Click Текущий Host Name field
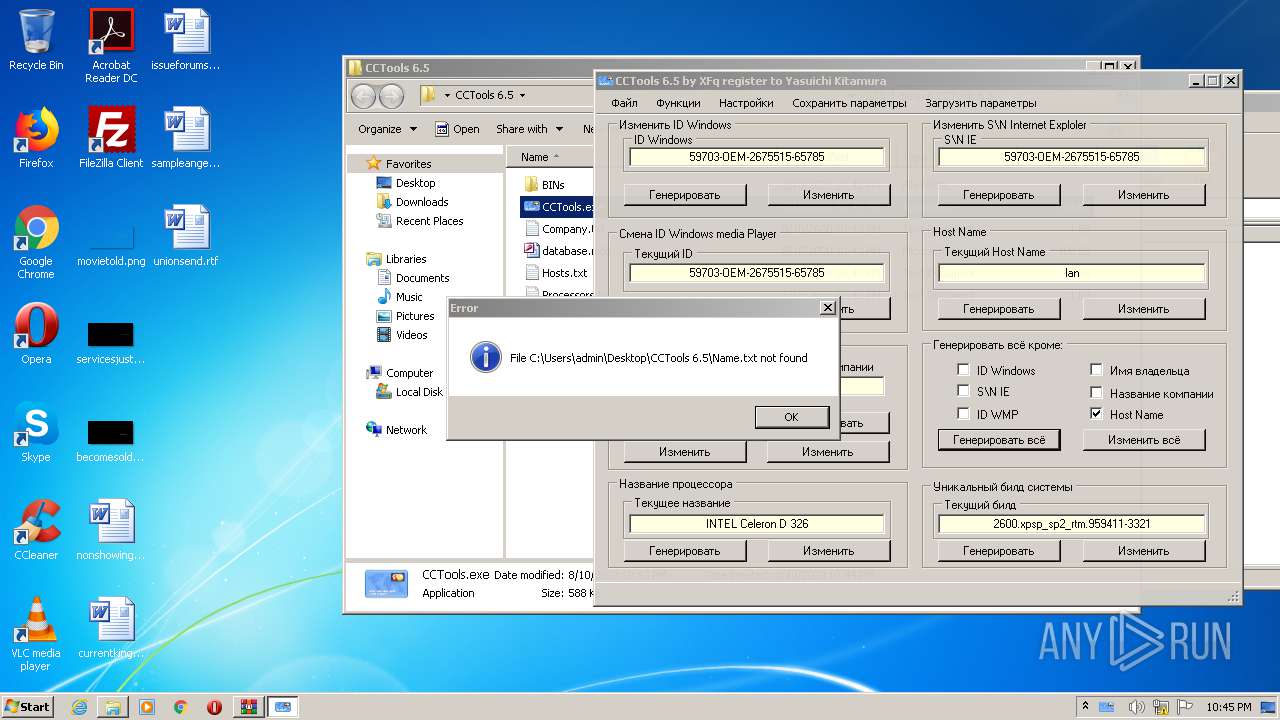 tap(1072, 273)
